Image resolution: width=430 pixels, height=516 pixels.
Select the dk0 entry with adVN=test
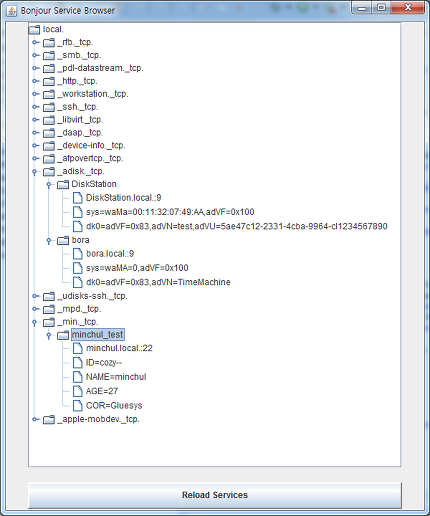tap(237, 226)
